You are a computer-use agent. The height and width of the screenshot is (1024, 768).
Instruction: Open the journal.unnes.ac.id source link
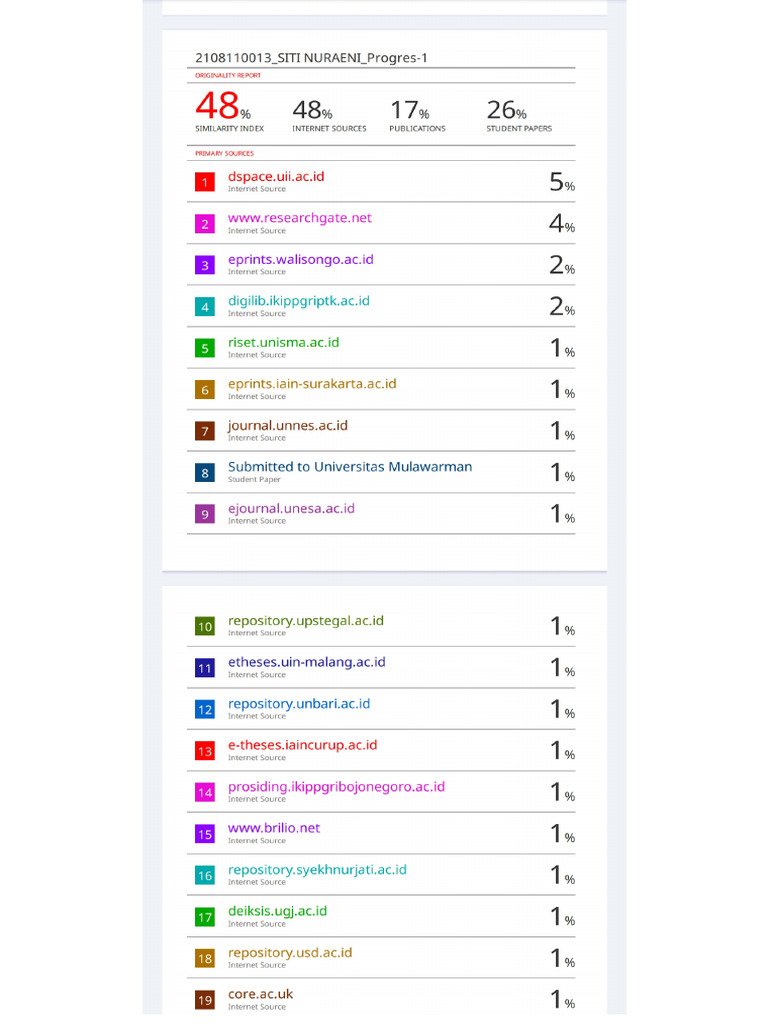point(288,426)
